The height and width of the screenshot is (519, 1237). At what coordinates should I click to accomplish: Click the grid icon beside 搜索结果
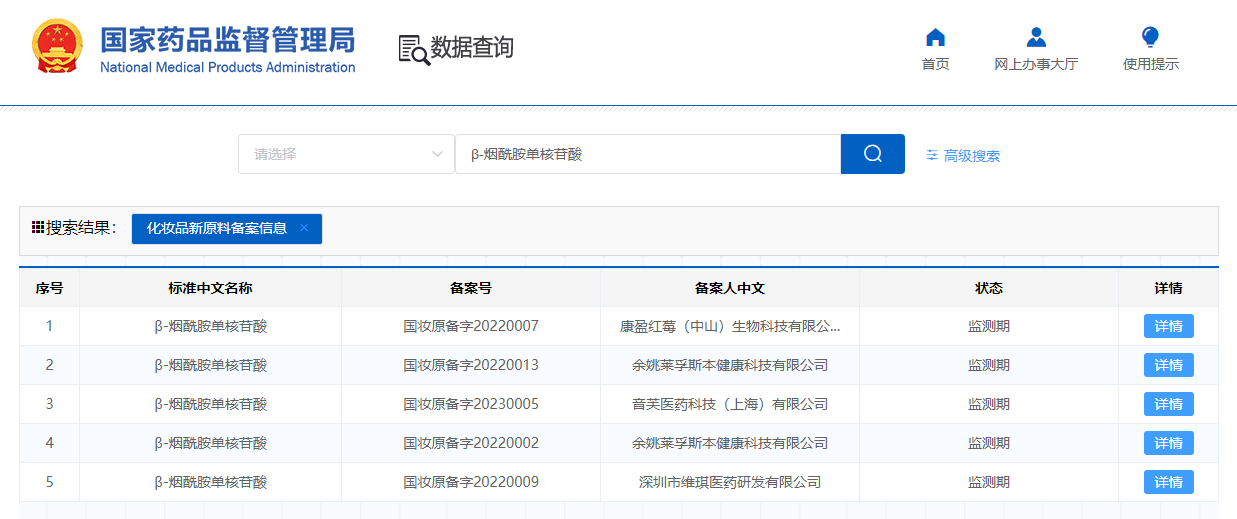pyautogui.click(x=38, y=228)
